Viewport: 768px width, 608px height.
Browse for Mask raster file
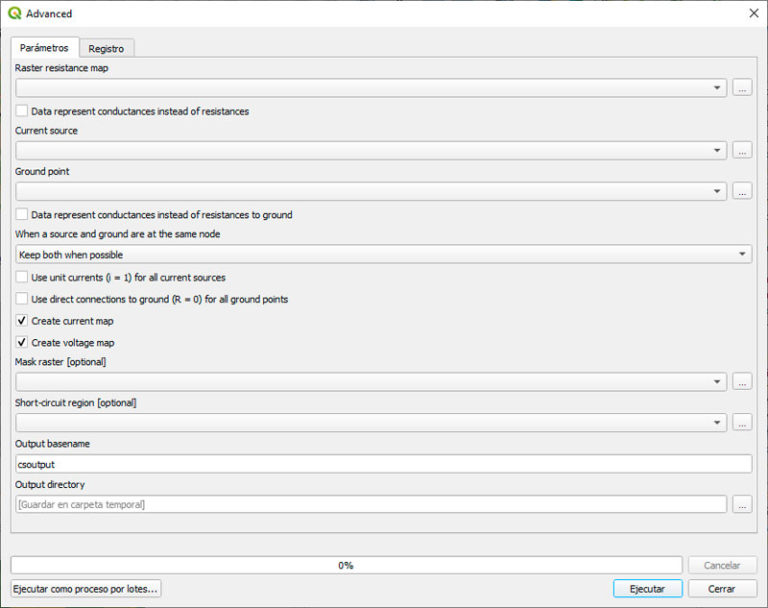[x=742, y=382]
